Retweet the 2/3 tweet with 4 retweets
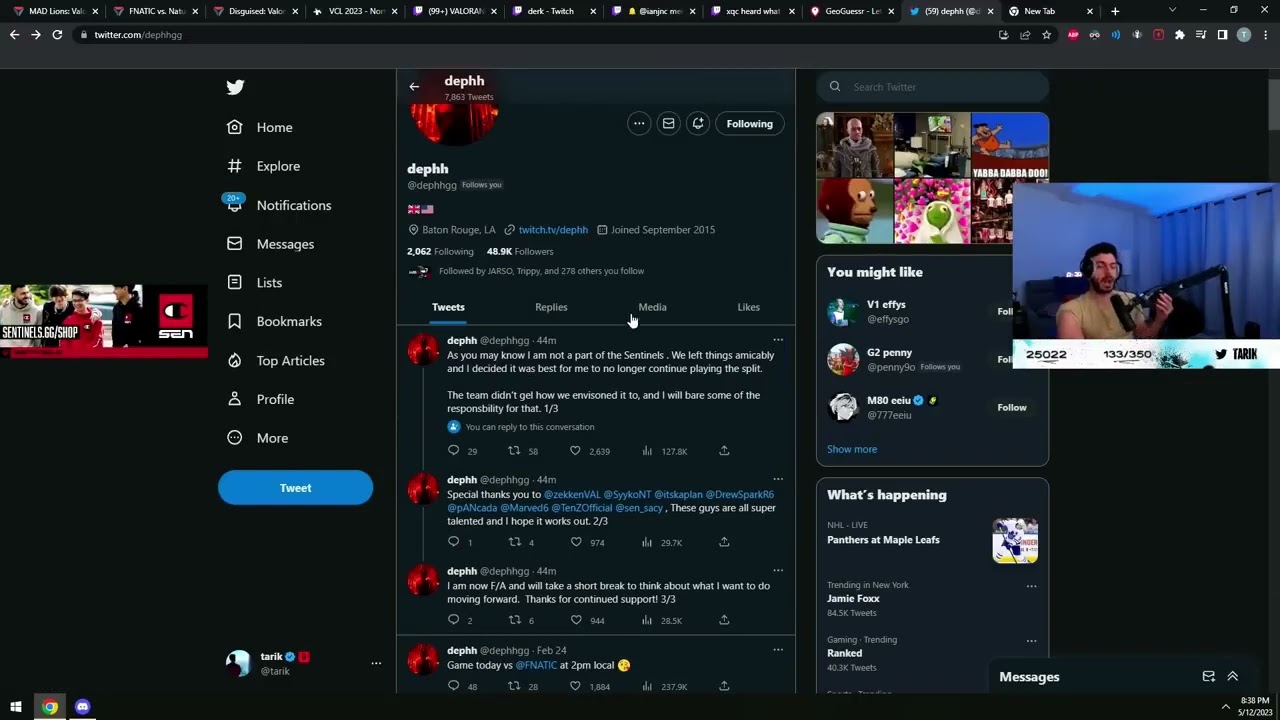The height and width of the screenshot is (720, 1280). [x=515, y=542]
